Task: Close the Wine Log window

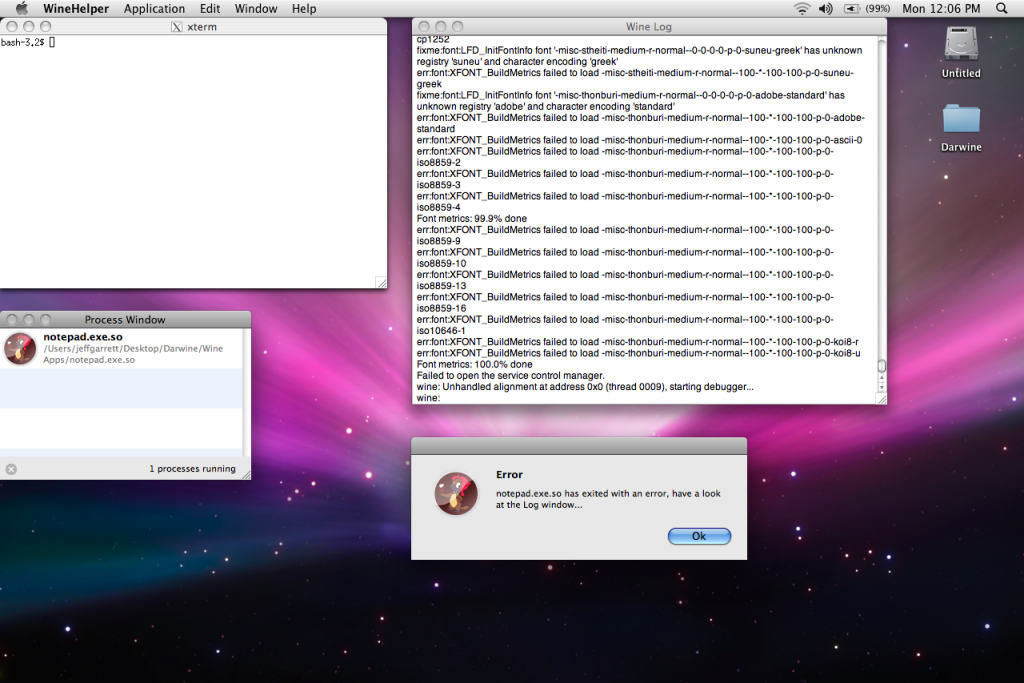Action: pyautogui.click(x=424, y=27)
